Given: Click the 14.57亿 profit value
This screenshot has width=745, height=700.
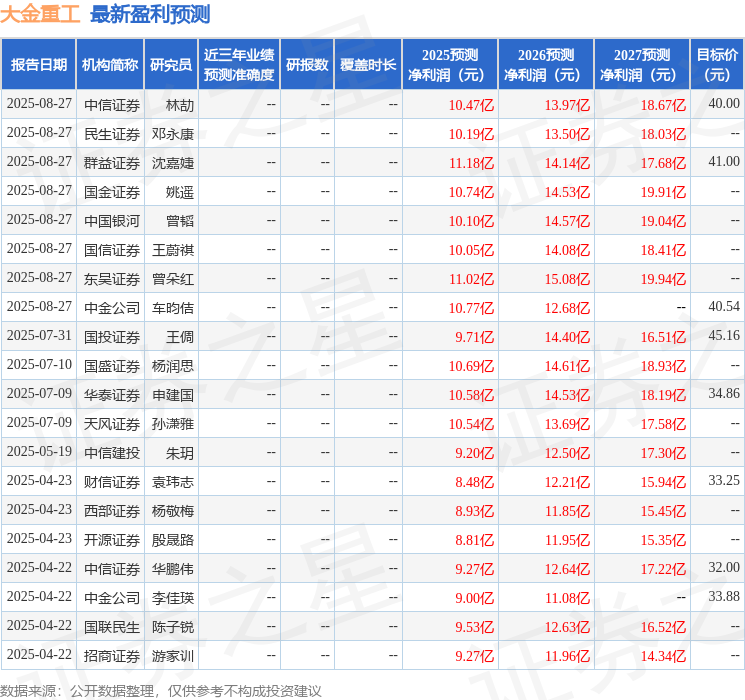Looking at the screenshot, I should tap(567, 221).
